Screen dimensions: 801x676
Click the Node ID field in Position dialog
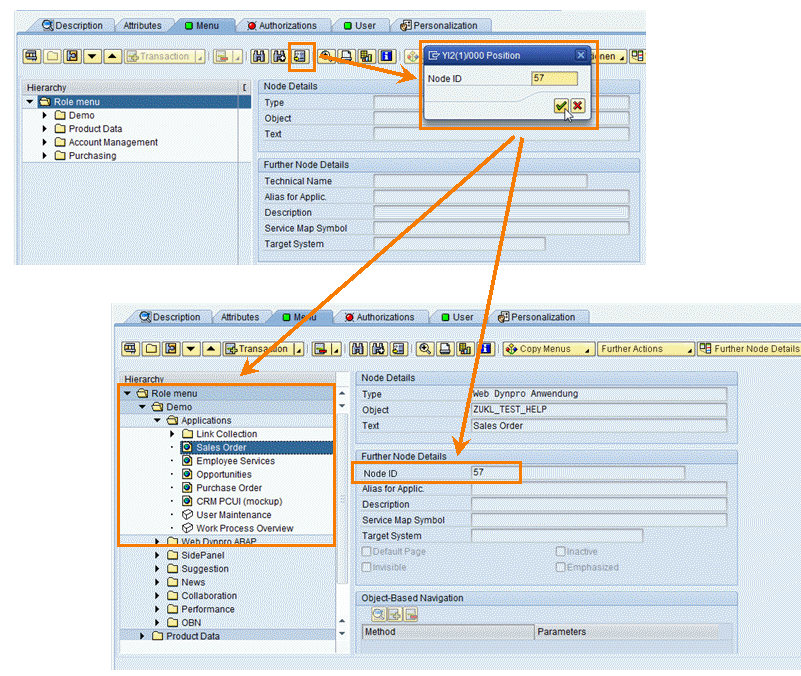(554, 78)
